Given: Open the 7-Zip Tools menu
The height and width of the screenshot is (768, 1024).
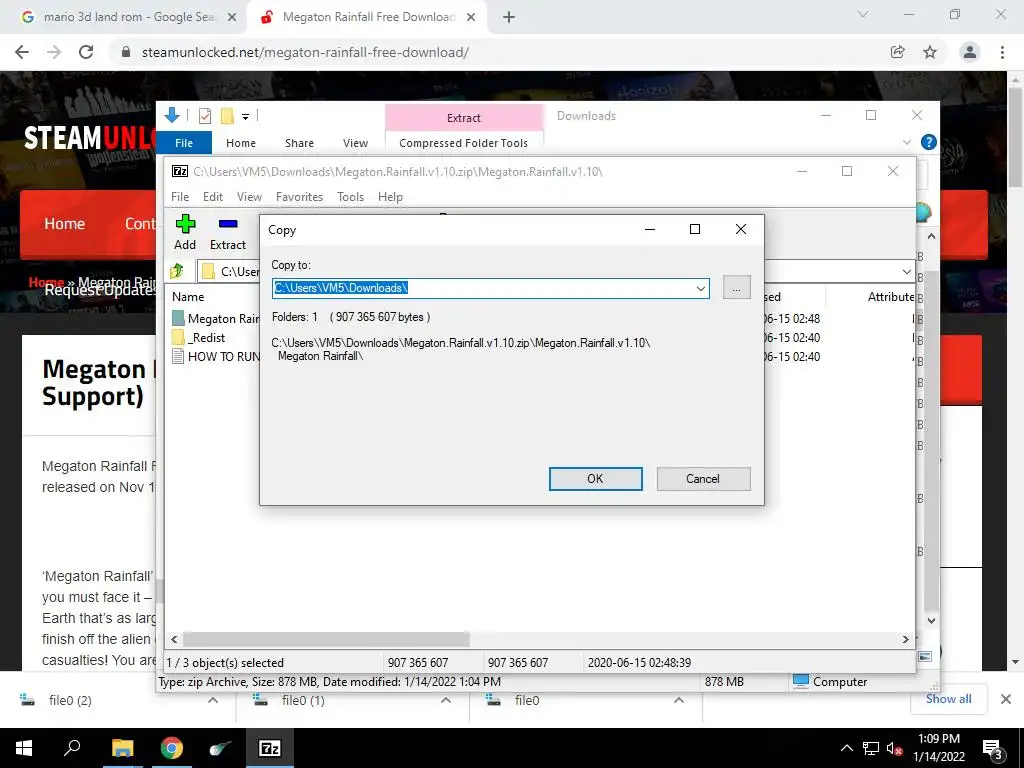Looking at the screenshot, I should 350,197.
